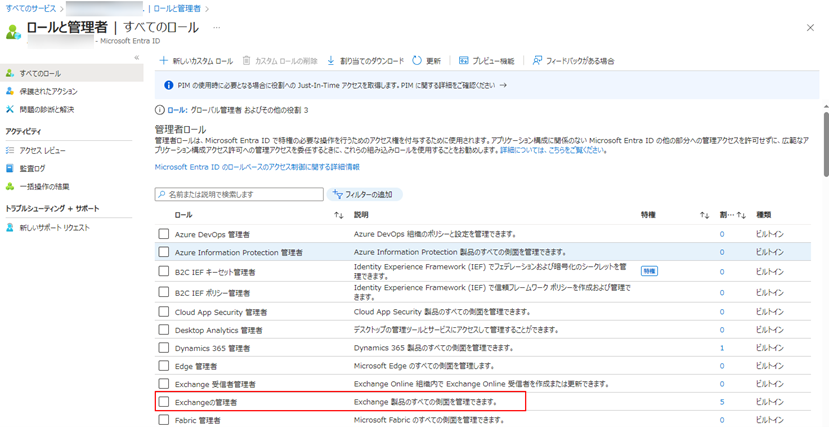Click the refresh icon next to 更新
The image size is (829, 427).
[417, 61]
